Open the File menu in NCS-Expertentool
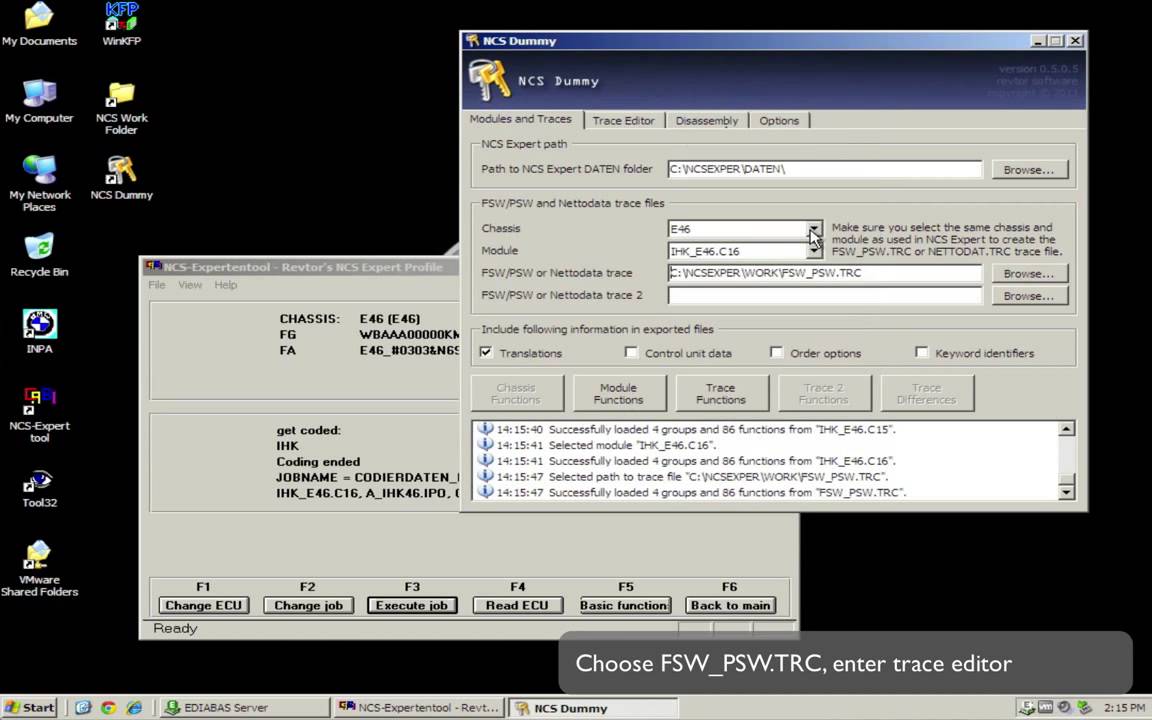 click(156, 285)
